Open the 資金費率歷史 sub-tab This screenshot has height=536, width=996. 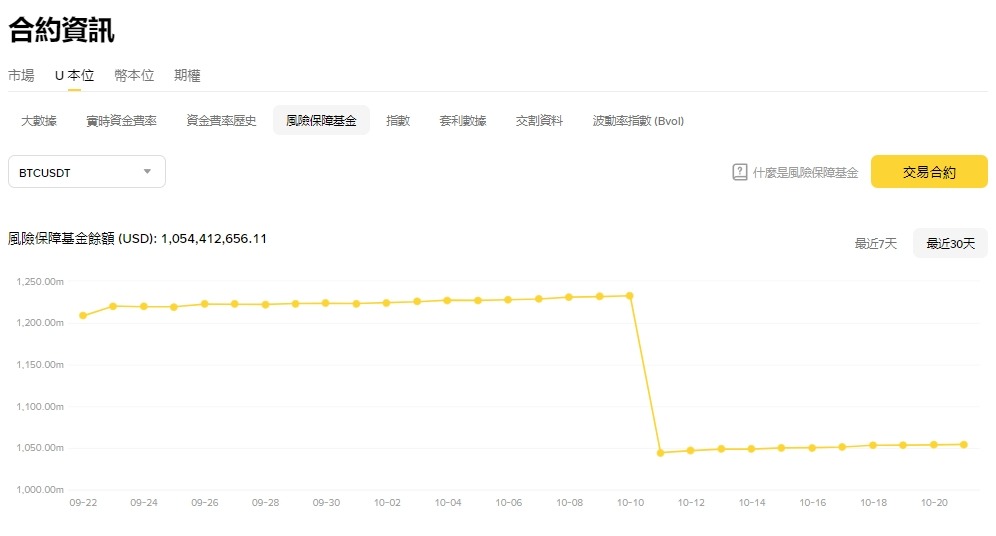221,121
